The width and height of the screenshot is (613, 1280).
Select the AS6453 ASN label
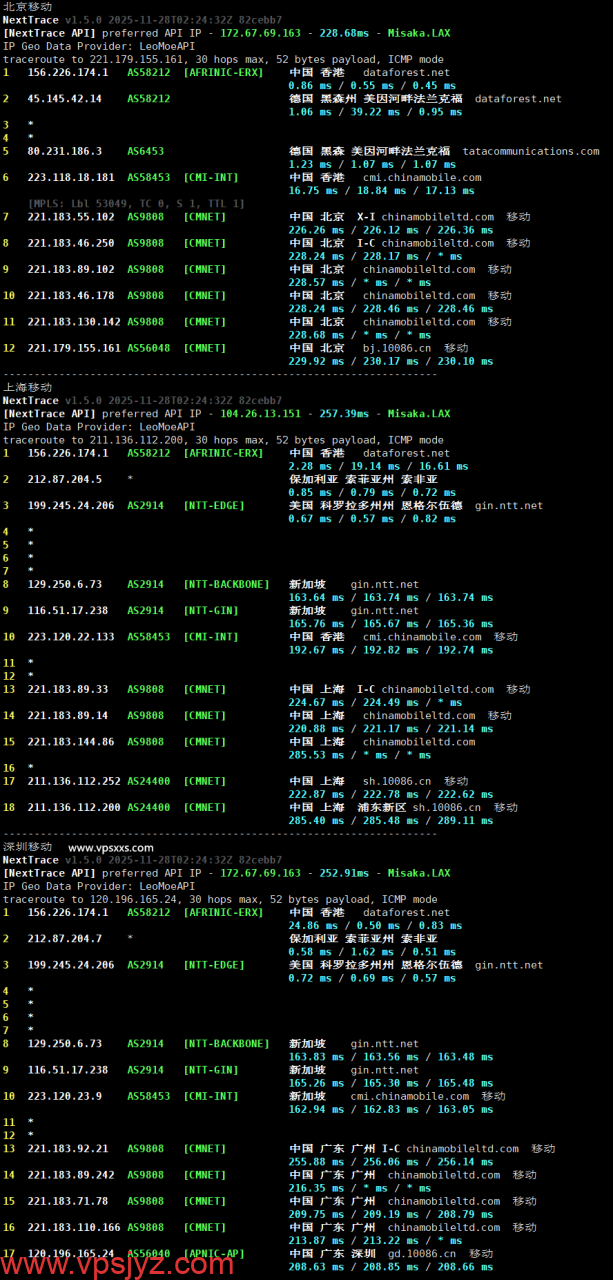pos(145,151)
